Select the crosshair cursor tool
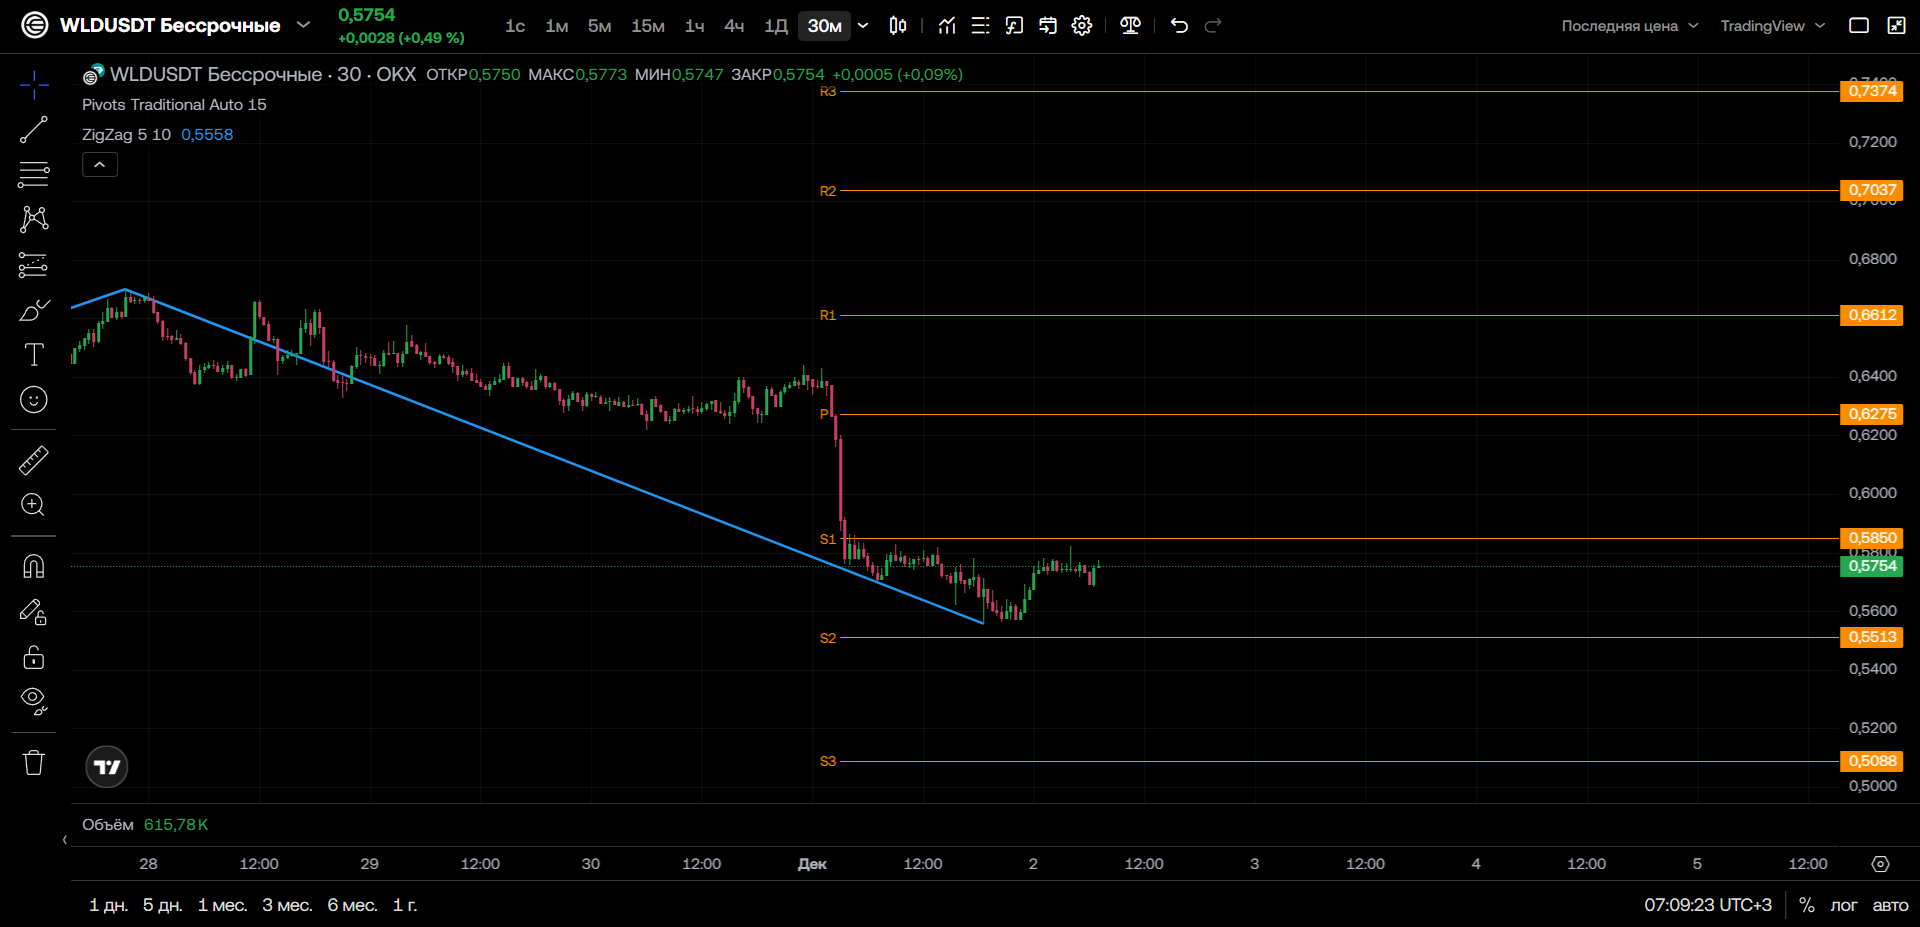The width and height of the screenshot is (1920, 927). pyautogui.click(x=34, y=85)
